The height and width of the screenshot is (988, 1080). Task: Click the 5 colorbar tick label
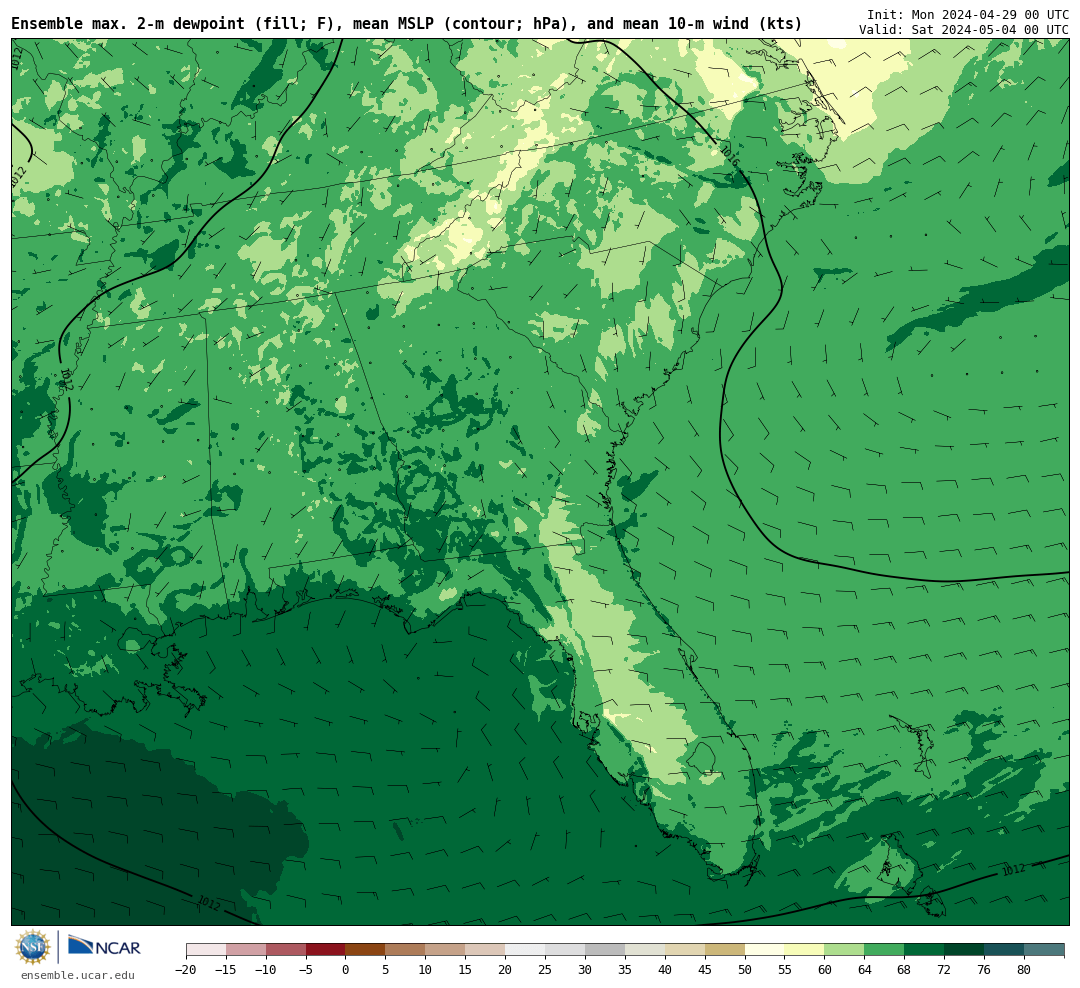(386, 970)
